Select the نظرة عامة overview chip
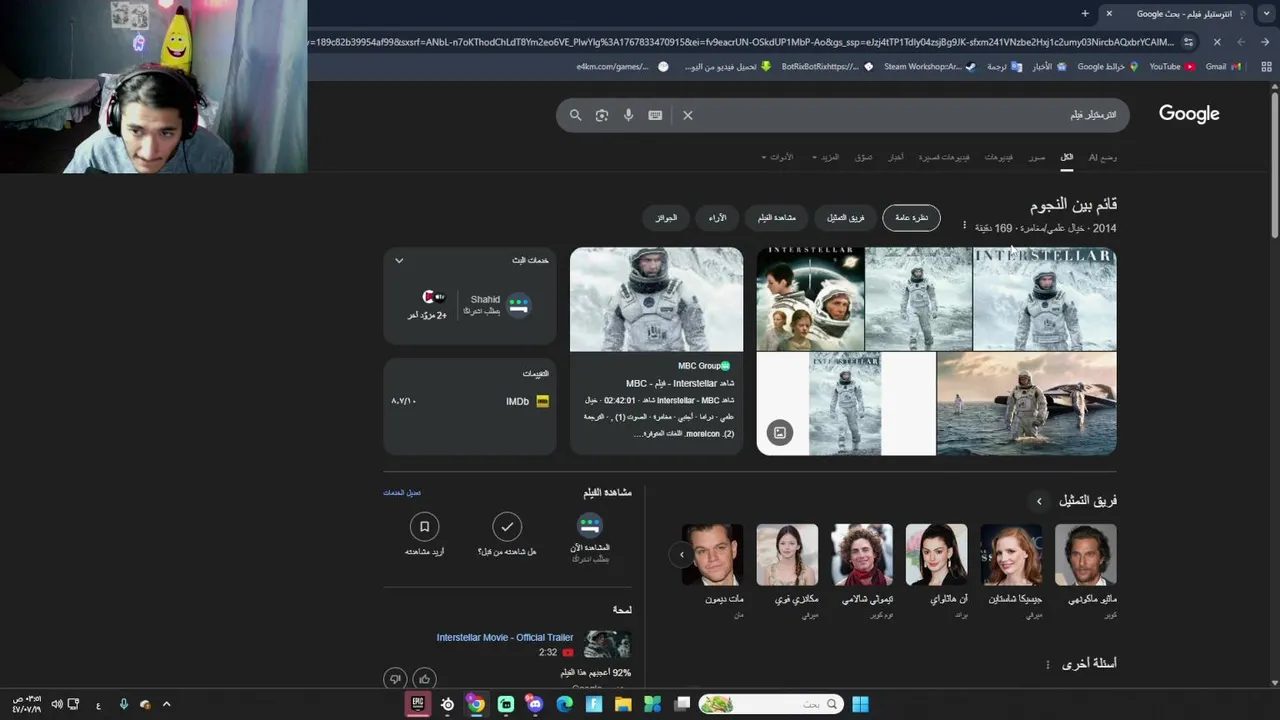The height and width of the screenshot is (720, 1280). 911,217
